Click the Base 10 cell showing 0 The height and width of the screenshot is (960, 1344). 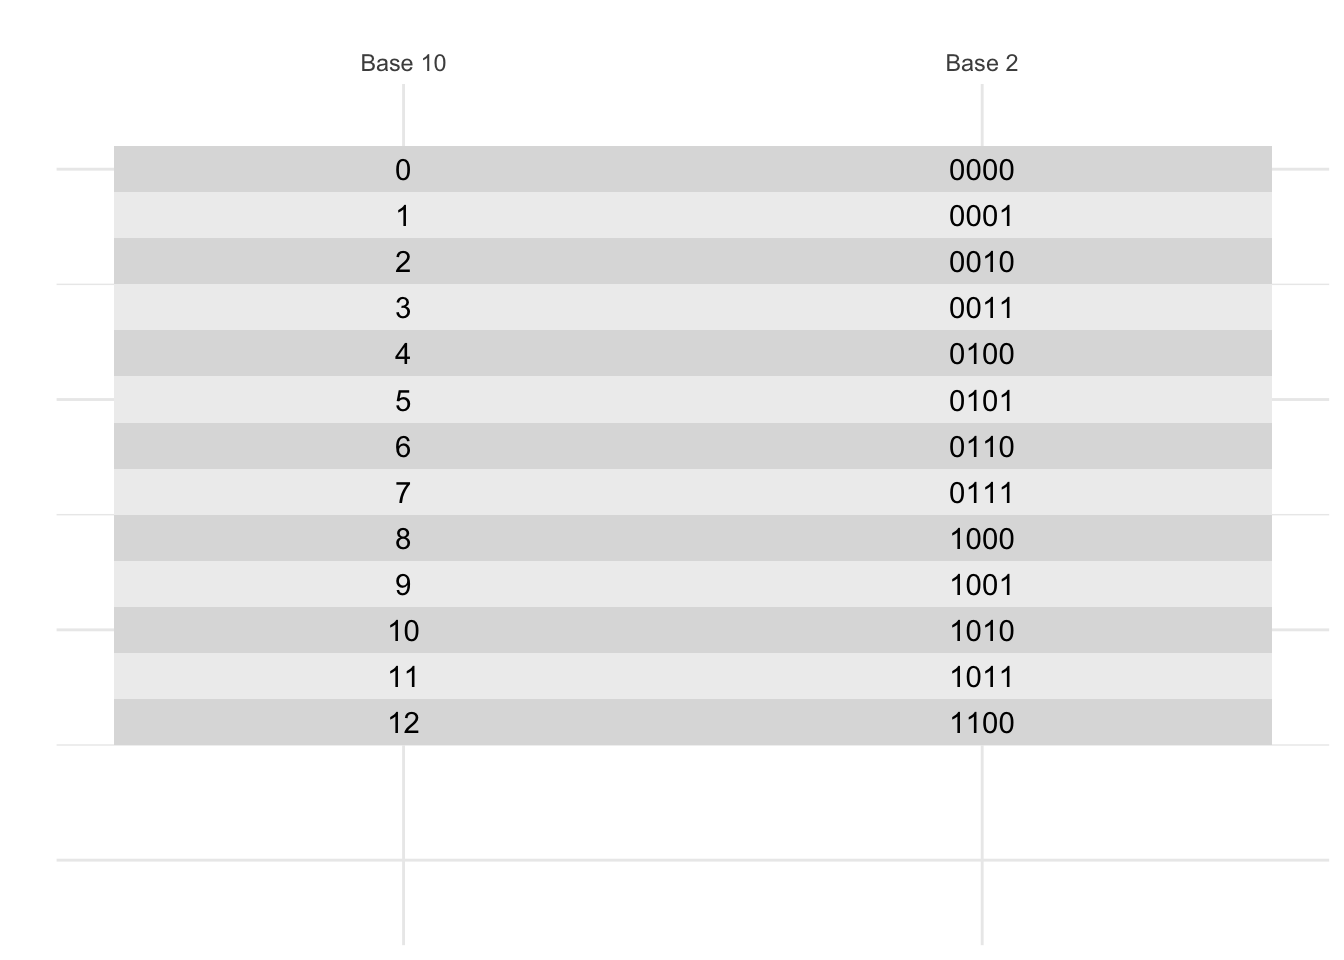tap(403, 170)
